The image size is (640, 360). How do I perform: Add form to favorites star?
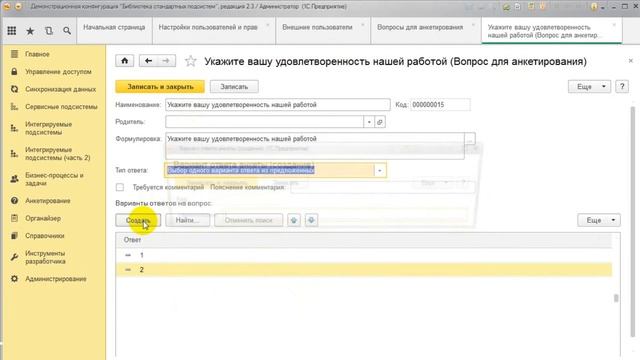tap(190, 61)
